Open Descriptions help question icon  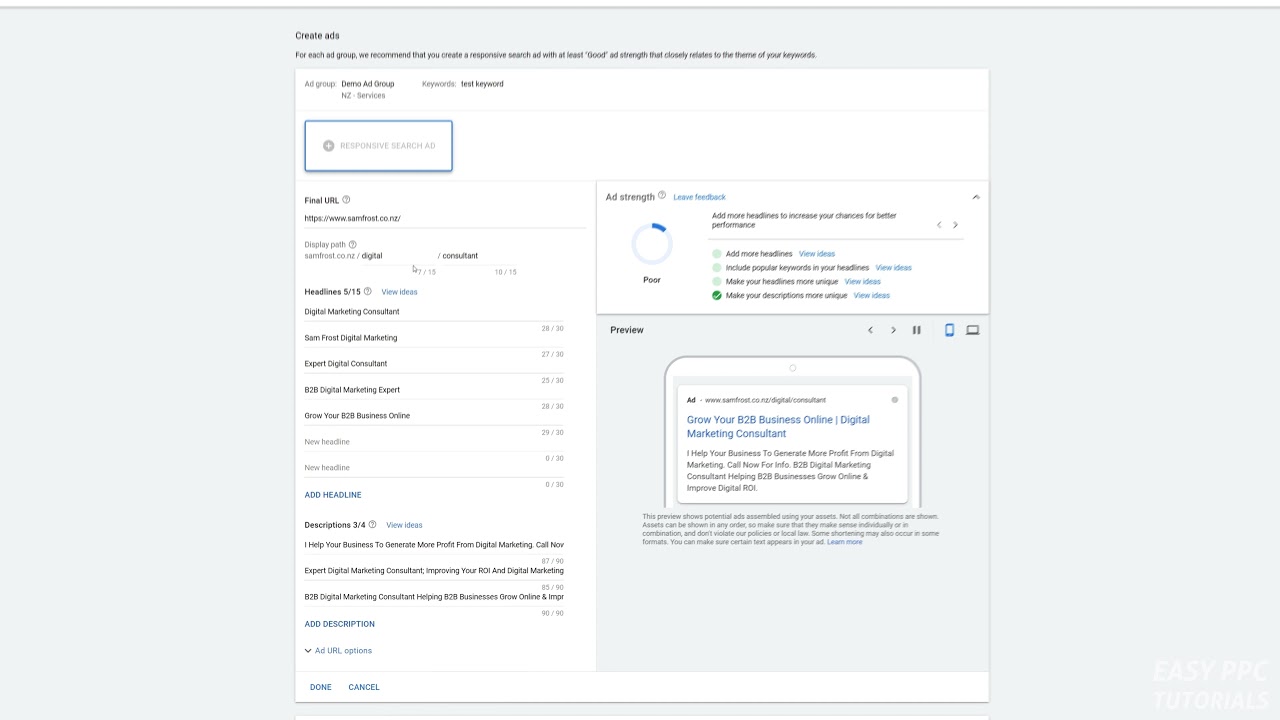372,525
